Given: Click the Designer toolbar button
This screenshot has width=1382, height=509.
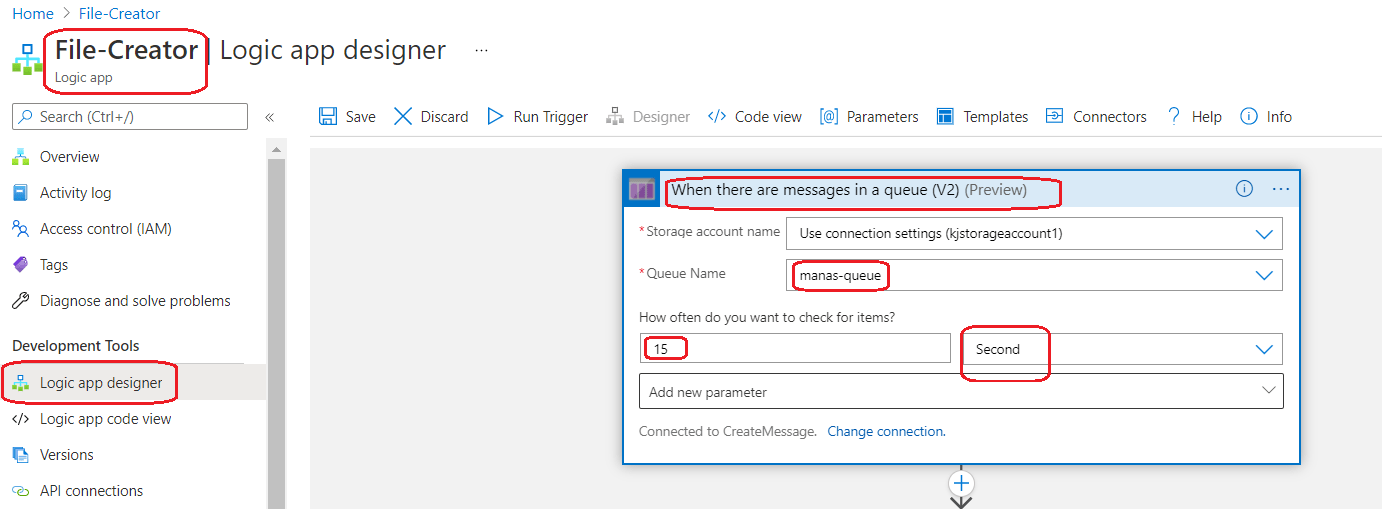Looking at the screenshot, I should coord(649,117).
